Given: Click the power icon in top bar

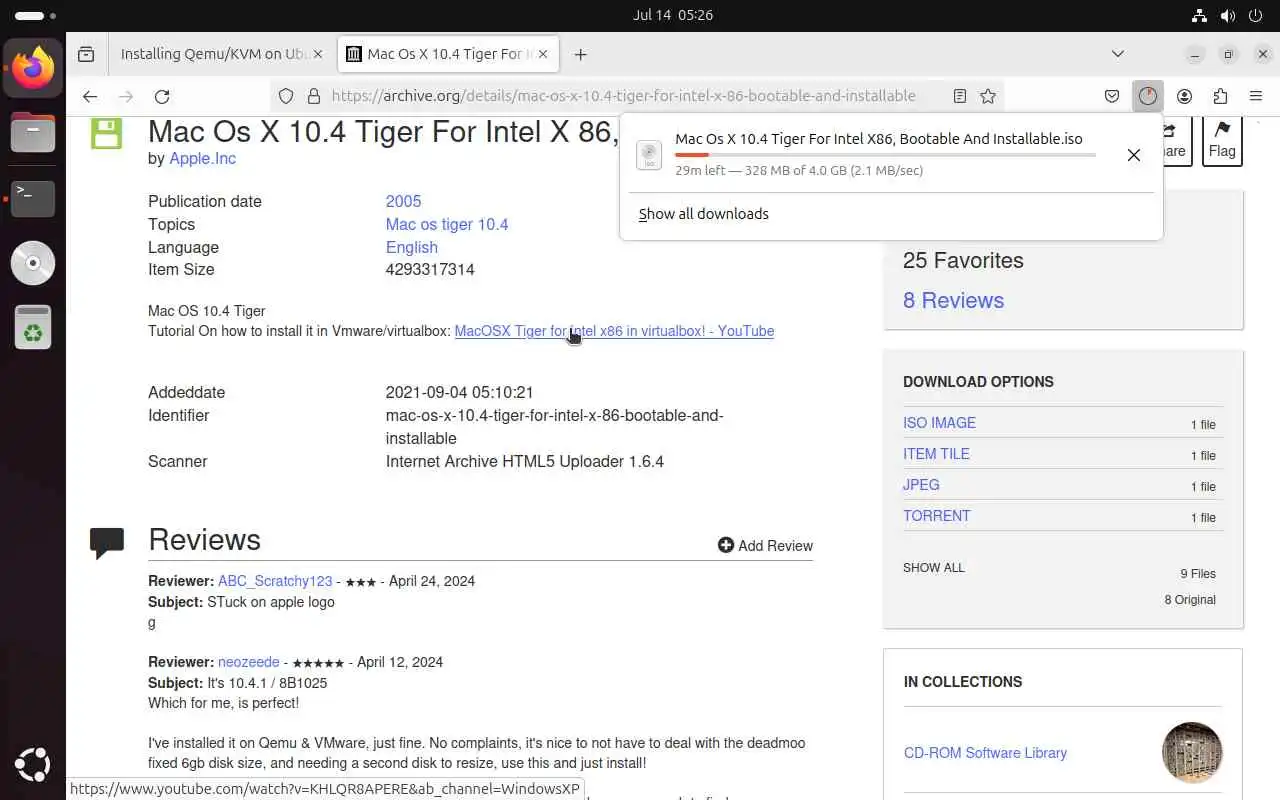Looking at the screenshot, I should pos(1256,15).
